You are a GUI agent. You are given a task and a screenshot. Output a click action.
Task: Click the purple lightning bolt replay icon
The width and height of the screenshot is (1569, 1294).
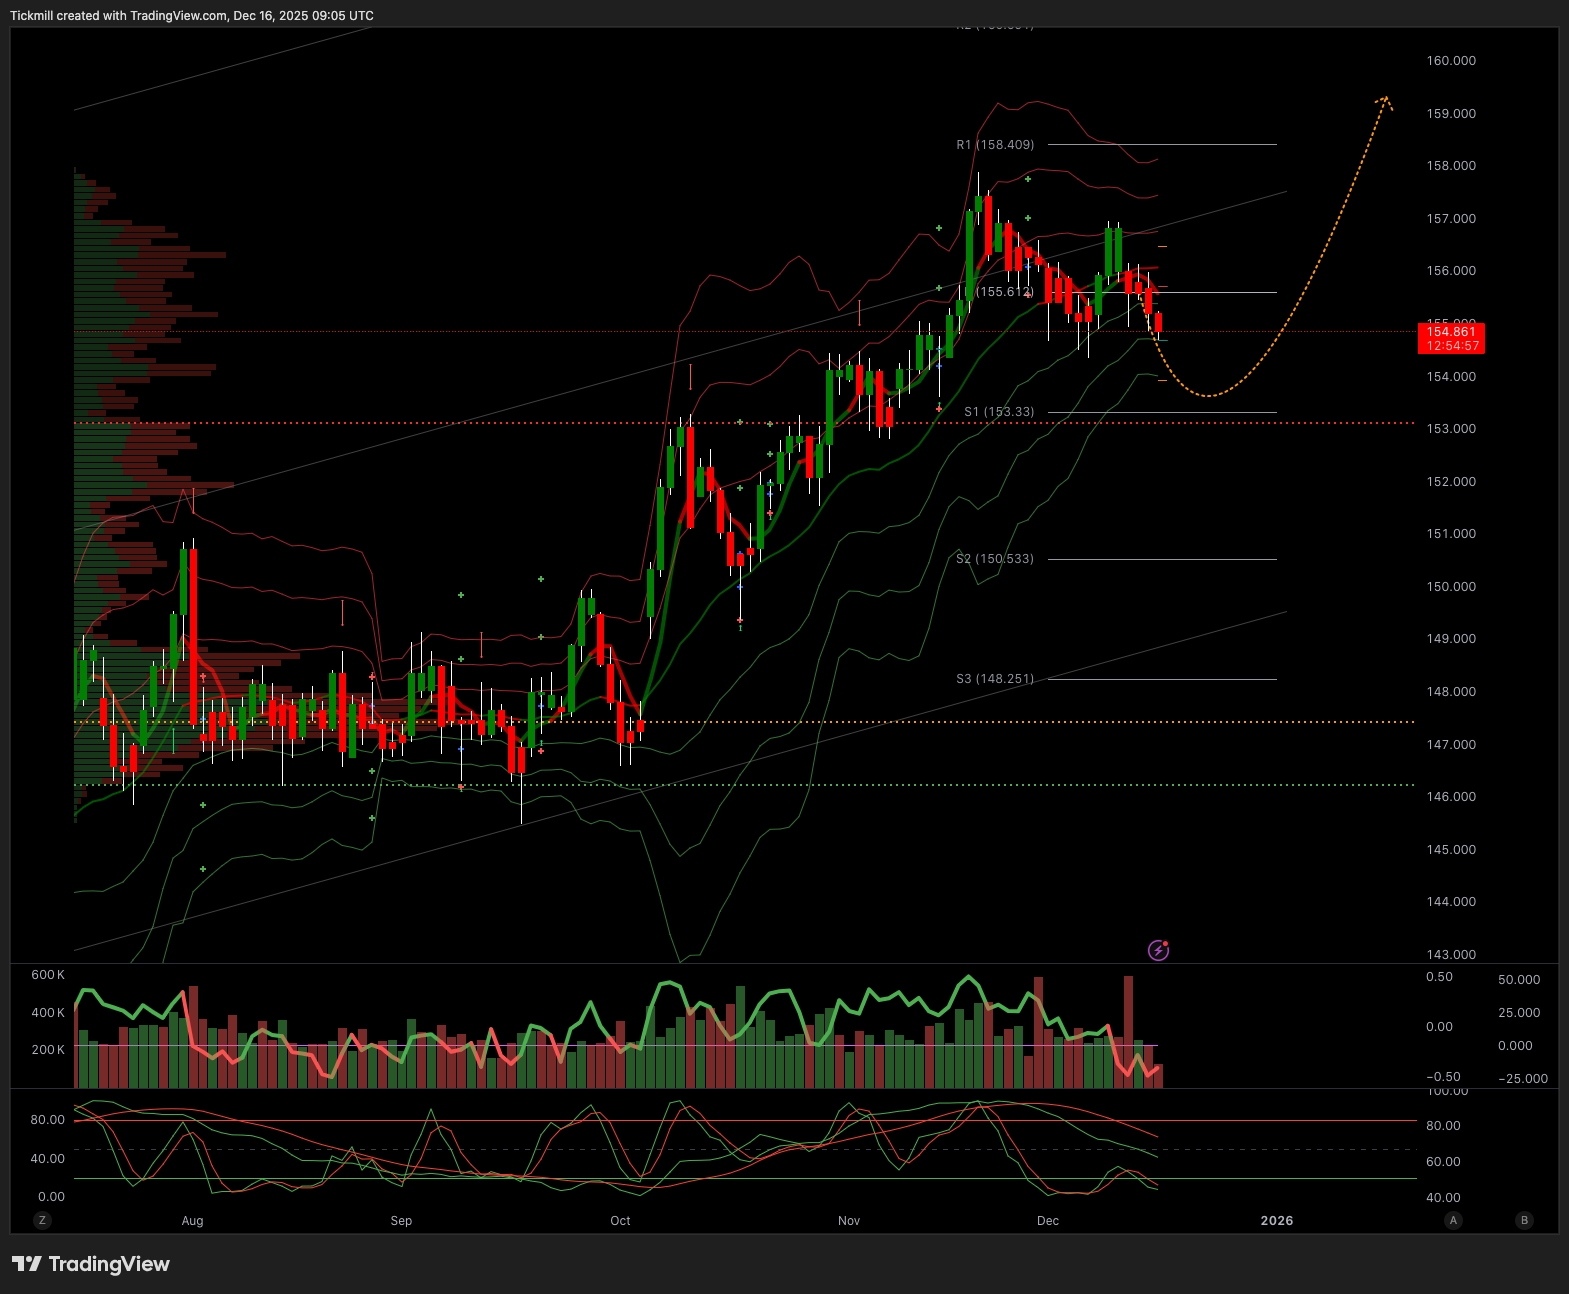point(1158,950)
